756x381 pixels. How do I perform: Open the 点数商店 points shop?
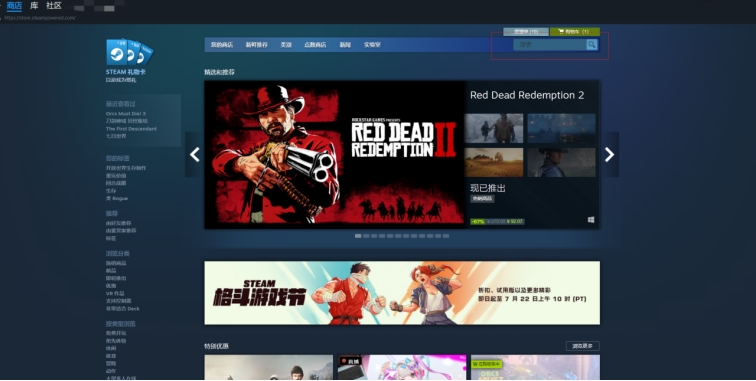pyautogui.click(x=315, y=45)
